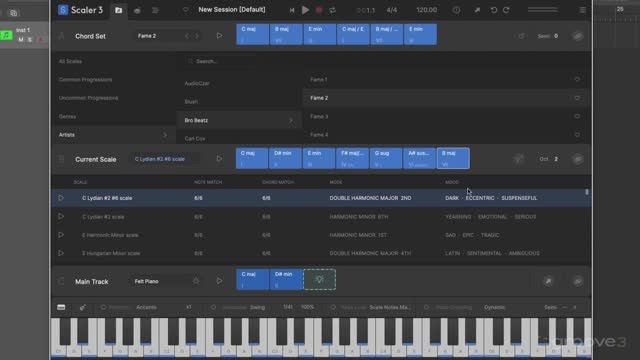Click the Undo arrow icon

493,10
